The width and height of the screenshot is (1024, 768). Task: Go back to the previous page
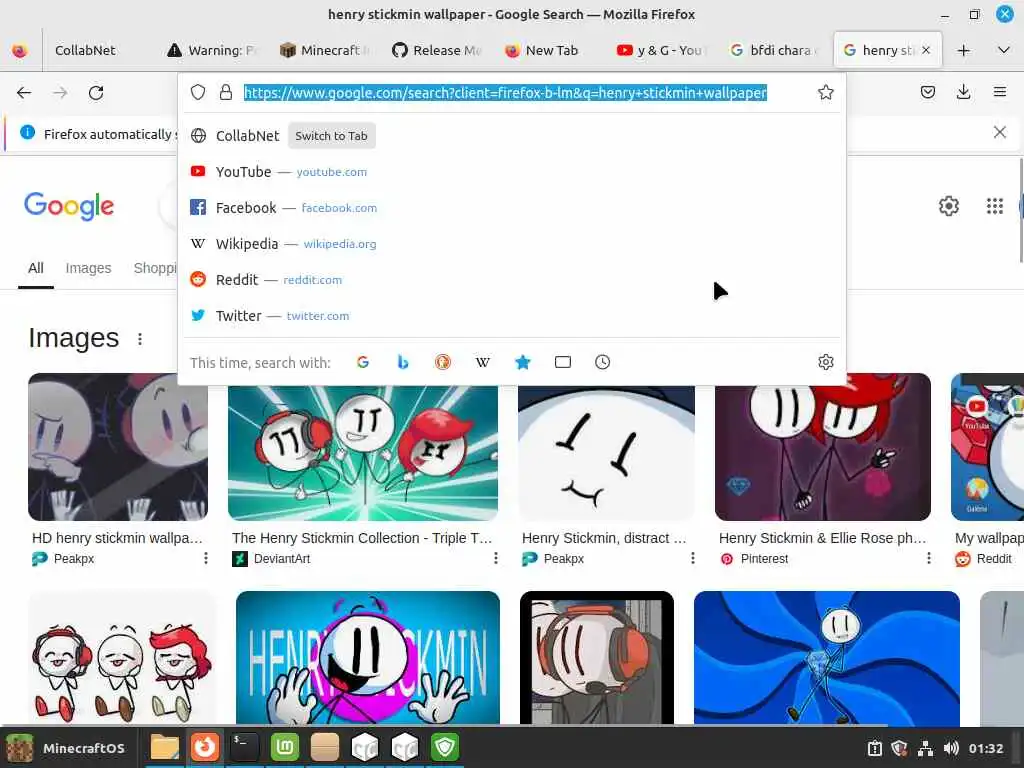point(24,93)
